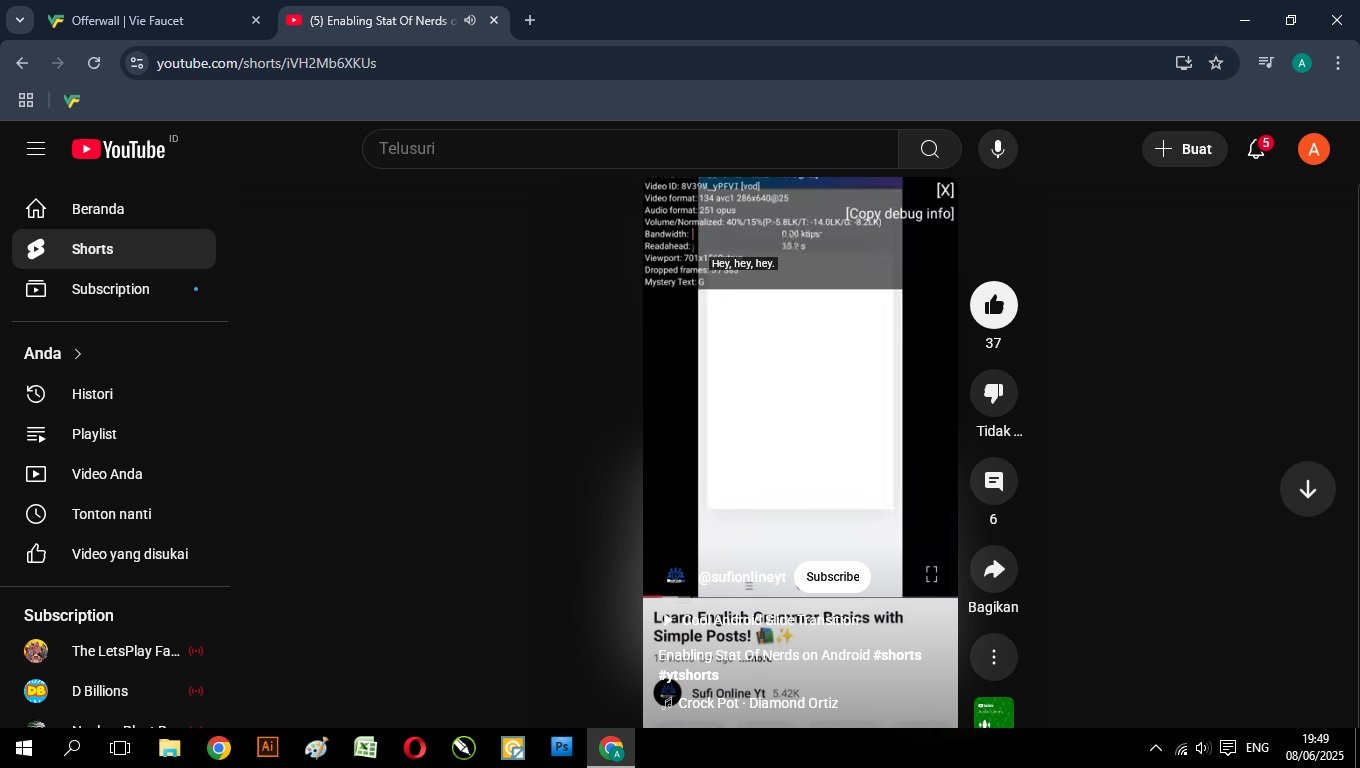Screen dimensions: 1360x768
Task: Switch to the Offerwall | Vie Faucet tab
Action: tap(156, 20)
